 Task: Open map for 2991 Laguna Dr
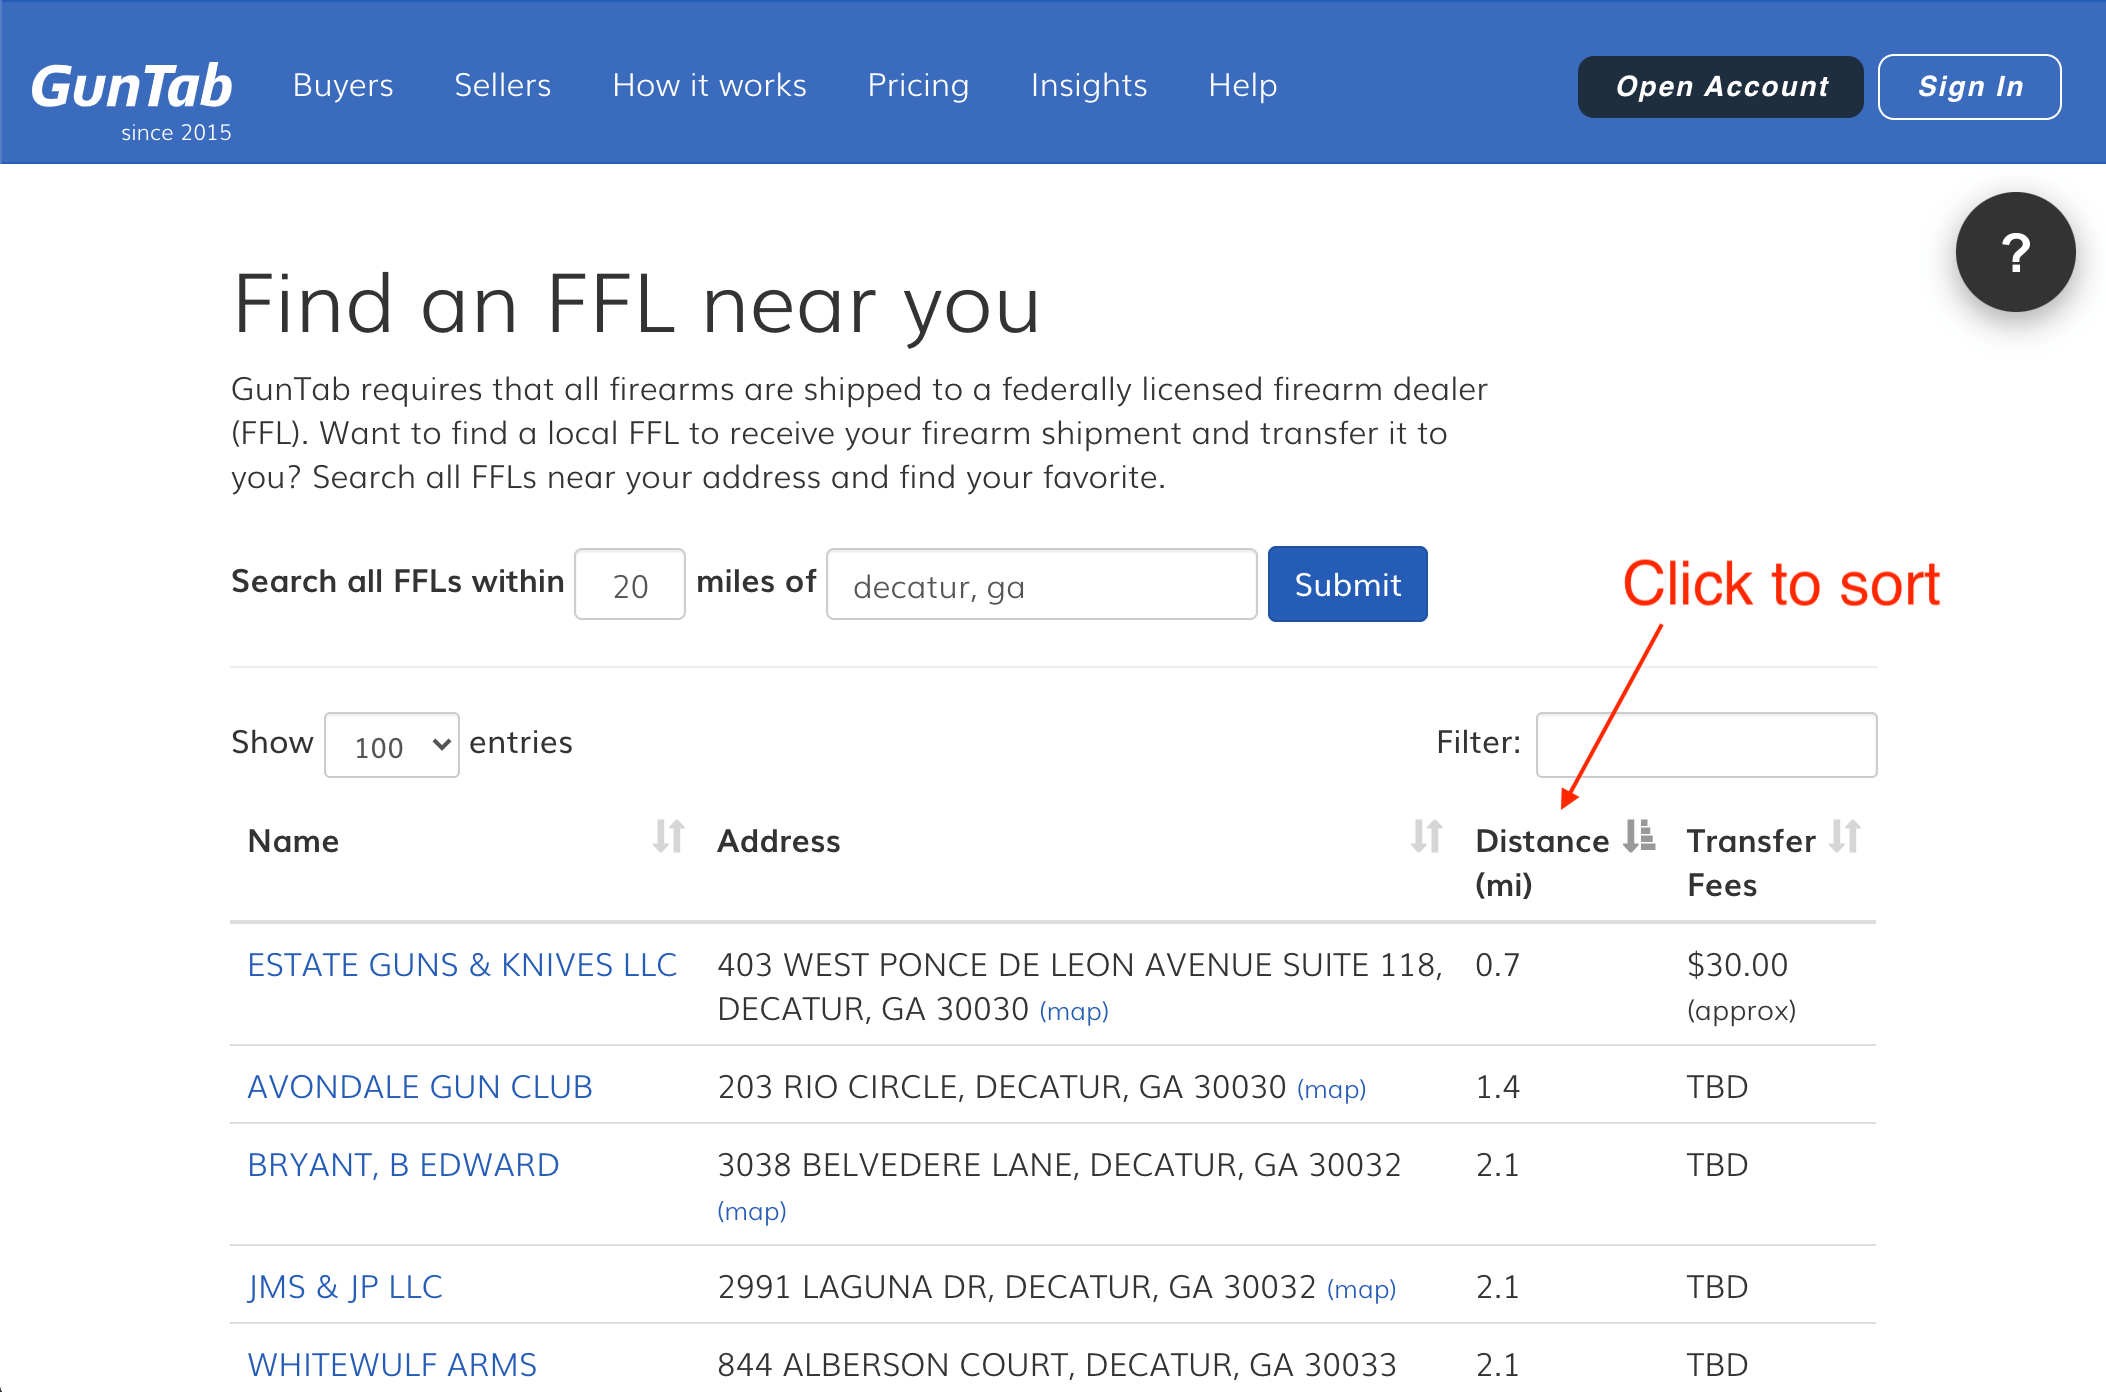(1362, 1289)
